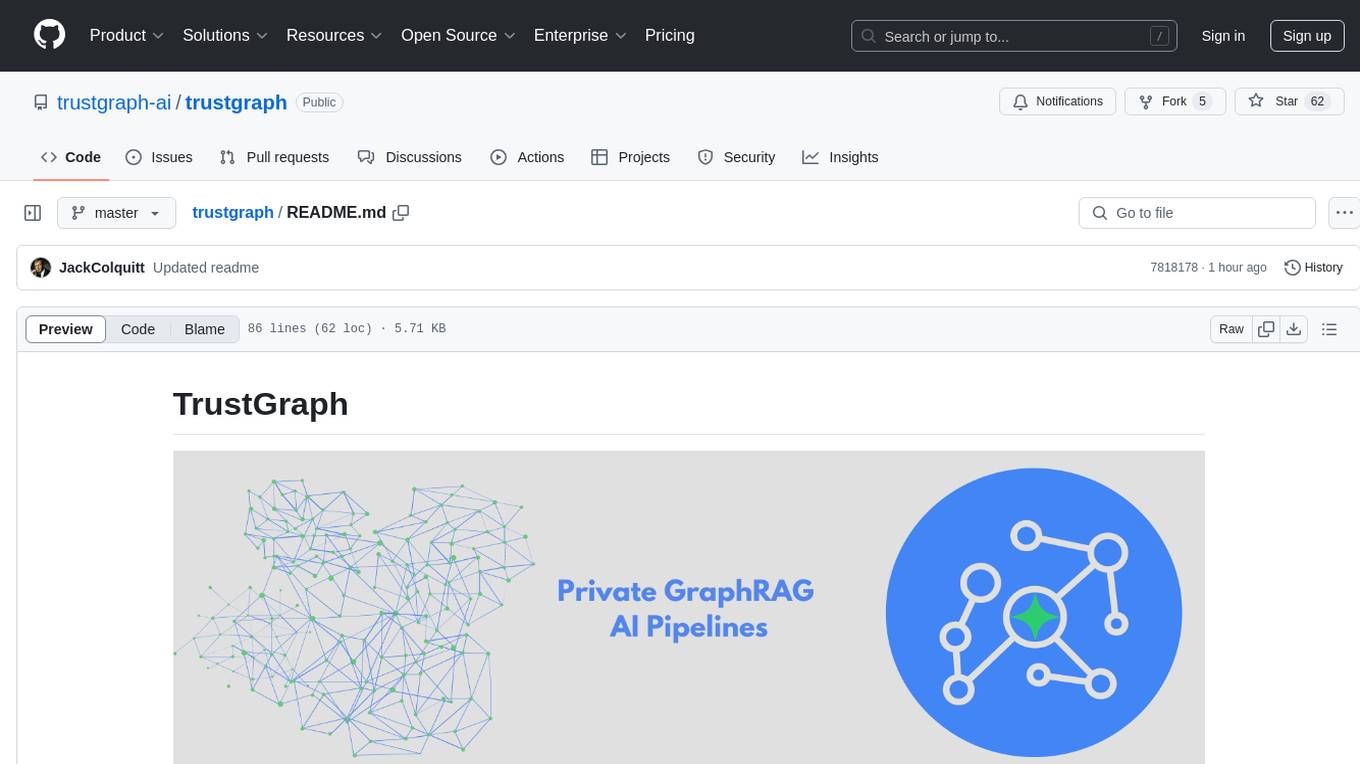Image resolution: width=1360 pixels, height=764 pixels.
Task: Open the Updated readme commit message
Action: 206,267
